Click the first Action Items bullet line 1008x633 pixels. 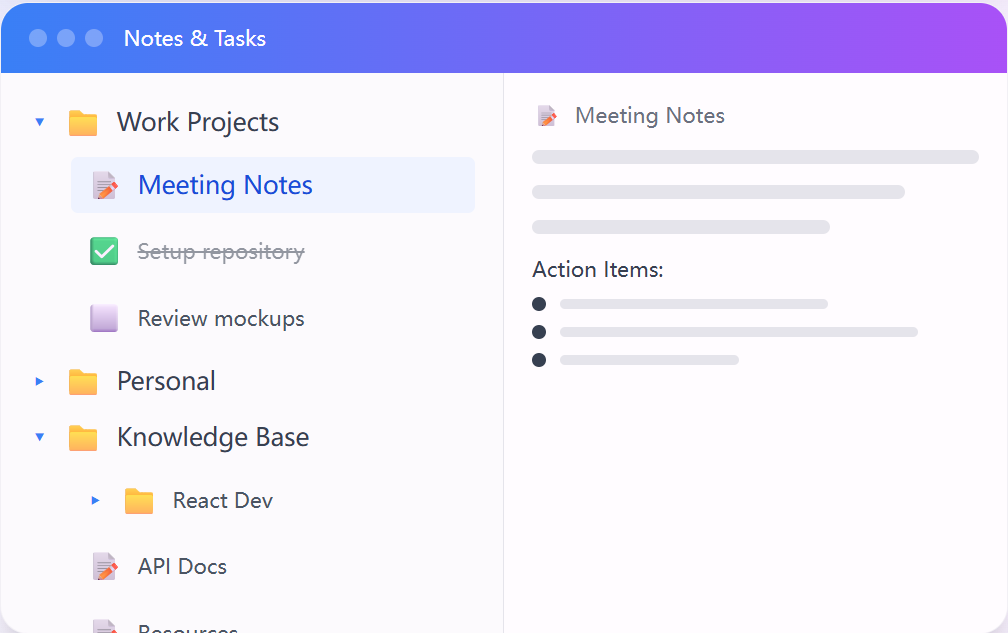(693, 304)
